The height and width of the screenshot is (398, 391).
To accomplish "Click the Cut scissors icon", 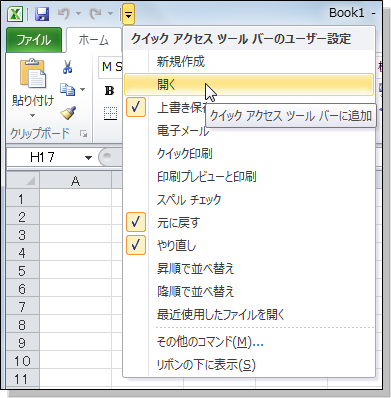I will (68, 67).
